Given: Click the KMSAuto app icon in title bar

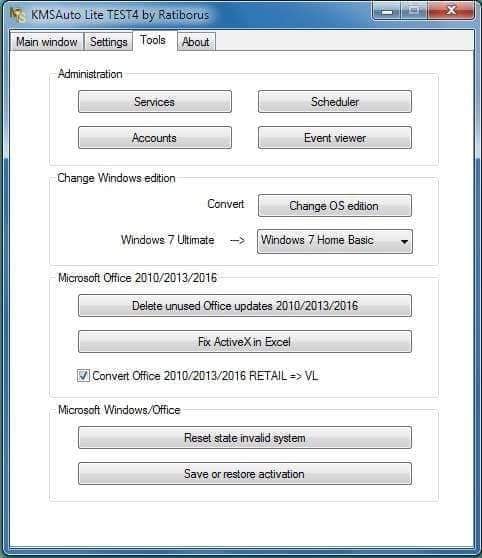Looking at the screenshot, I should click(x=17, y=15).
